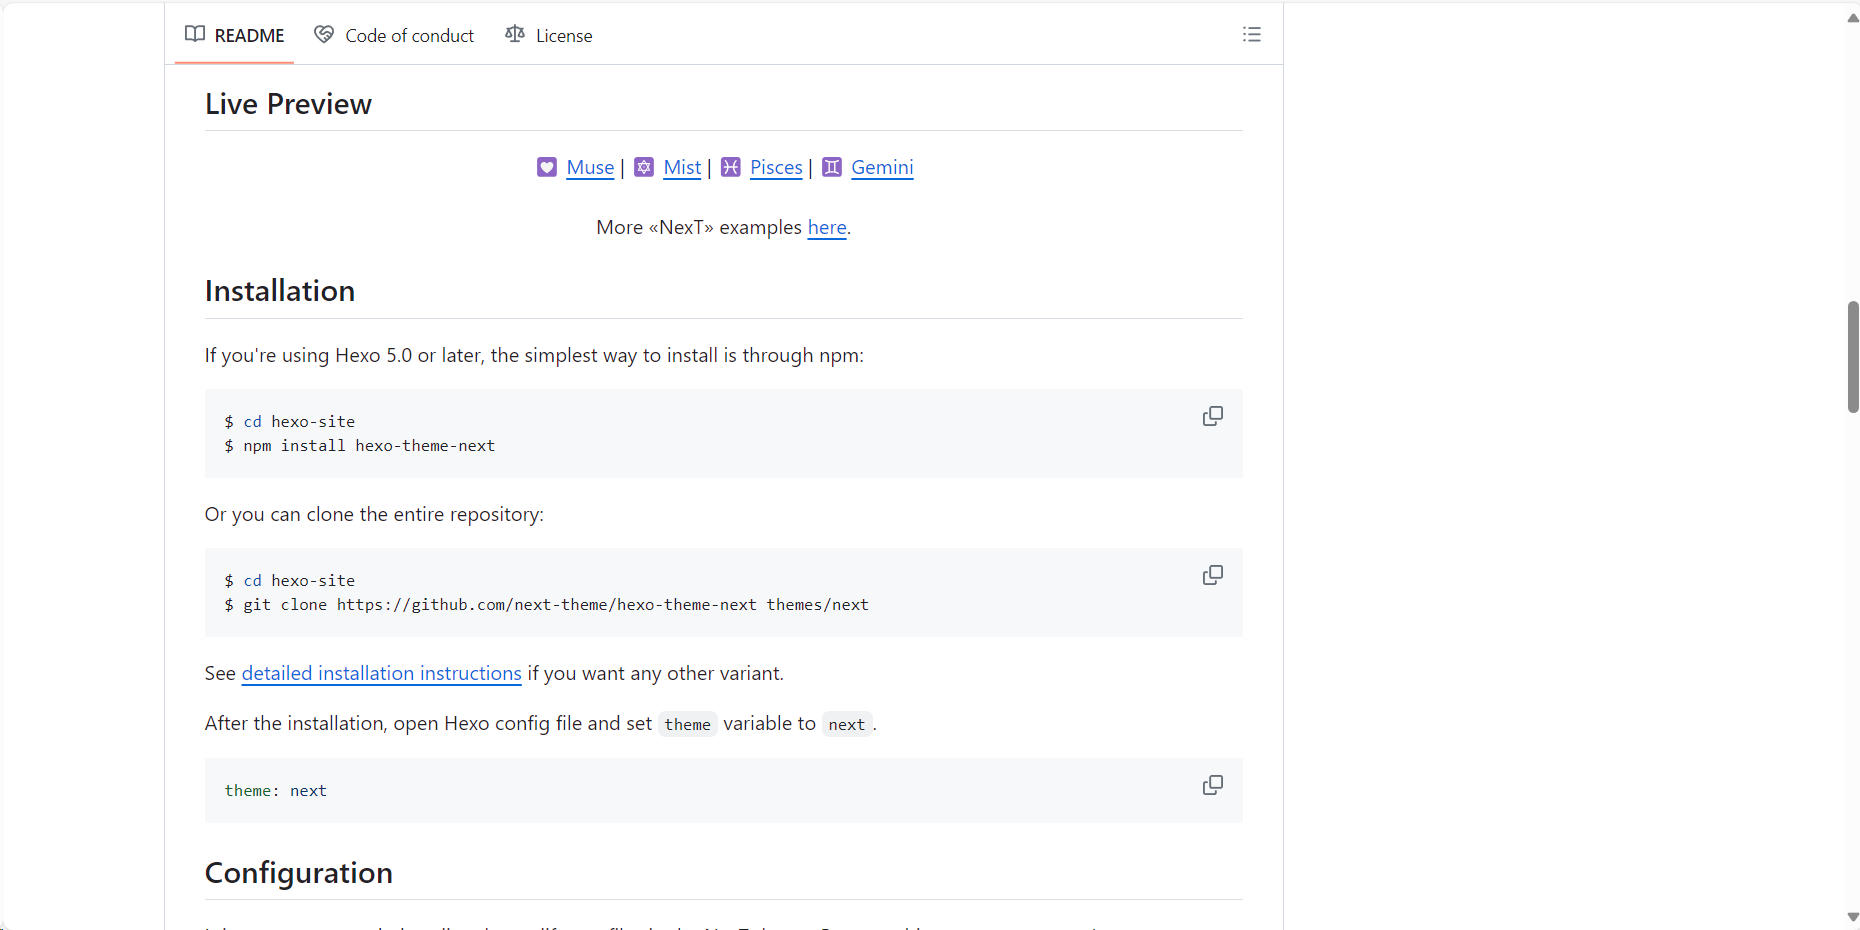Open the Code of conduct tab
The width and height of the screenshot is (1860, 930).
coord(394,35)
